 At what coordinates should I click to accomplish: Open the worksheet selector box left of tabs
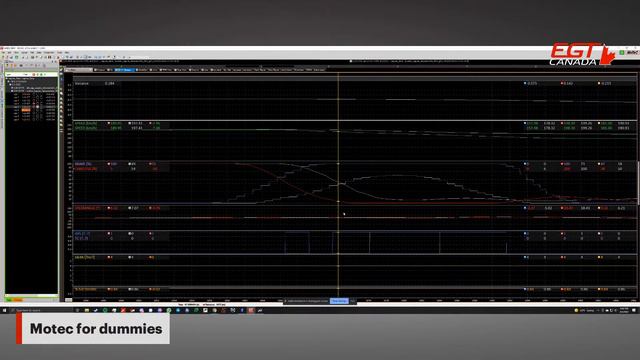[79, 70]
